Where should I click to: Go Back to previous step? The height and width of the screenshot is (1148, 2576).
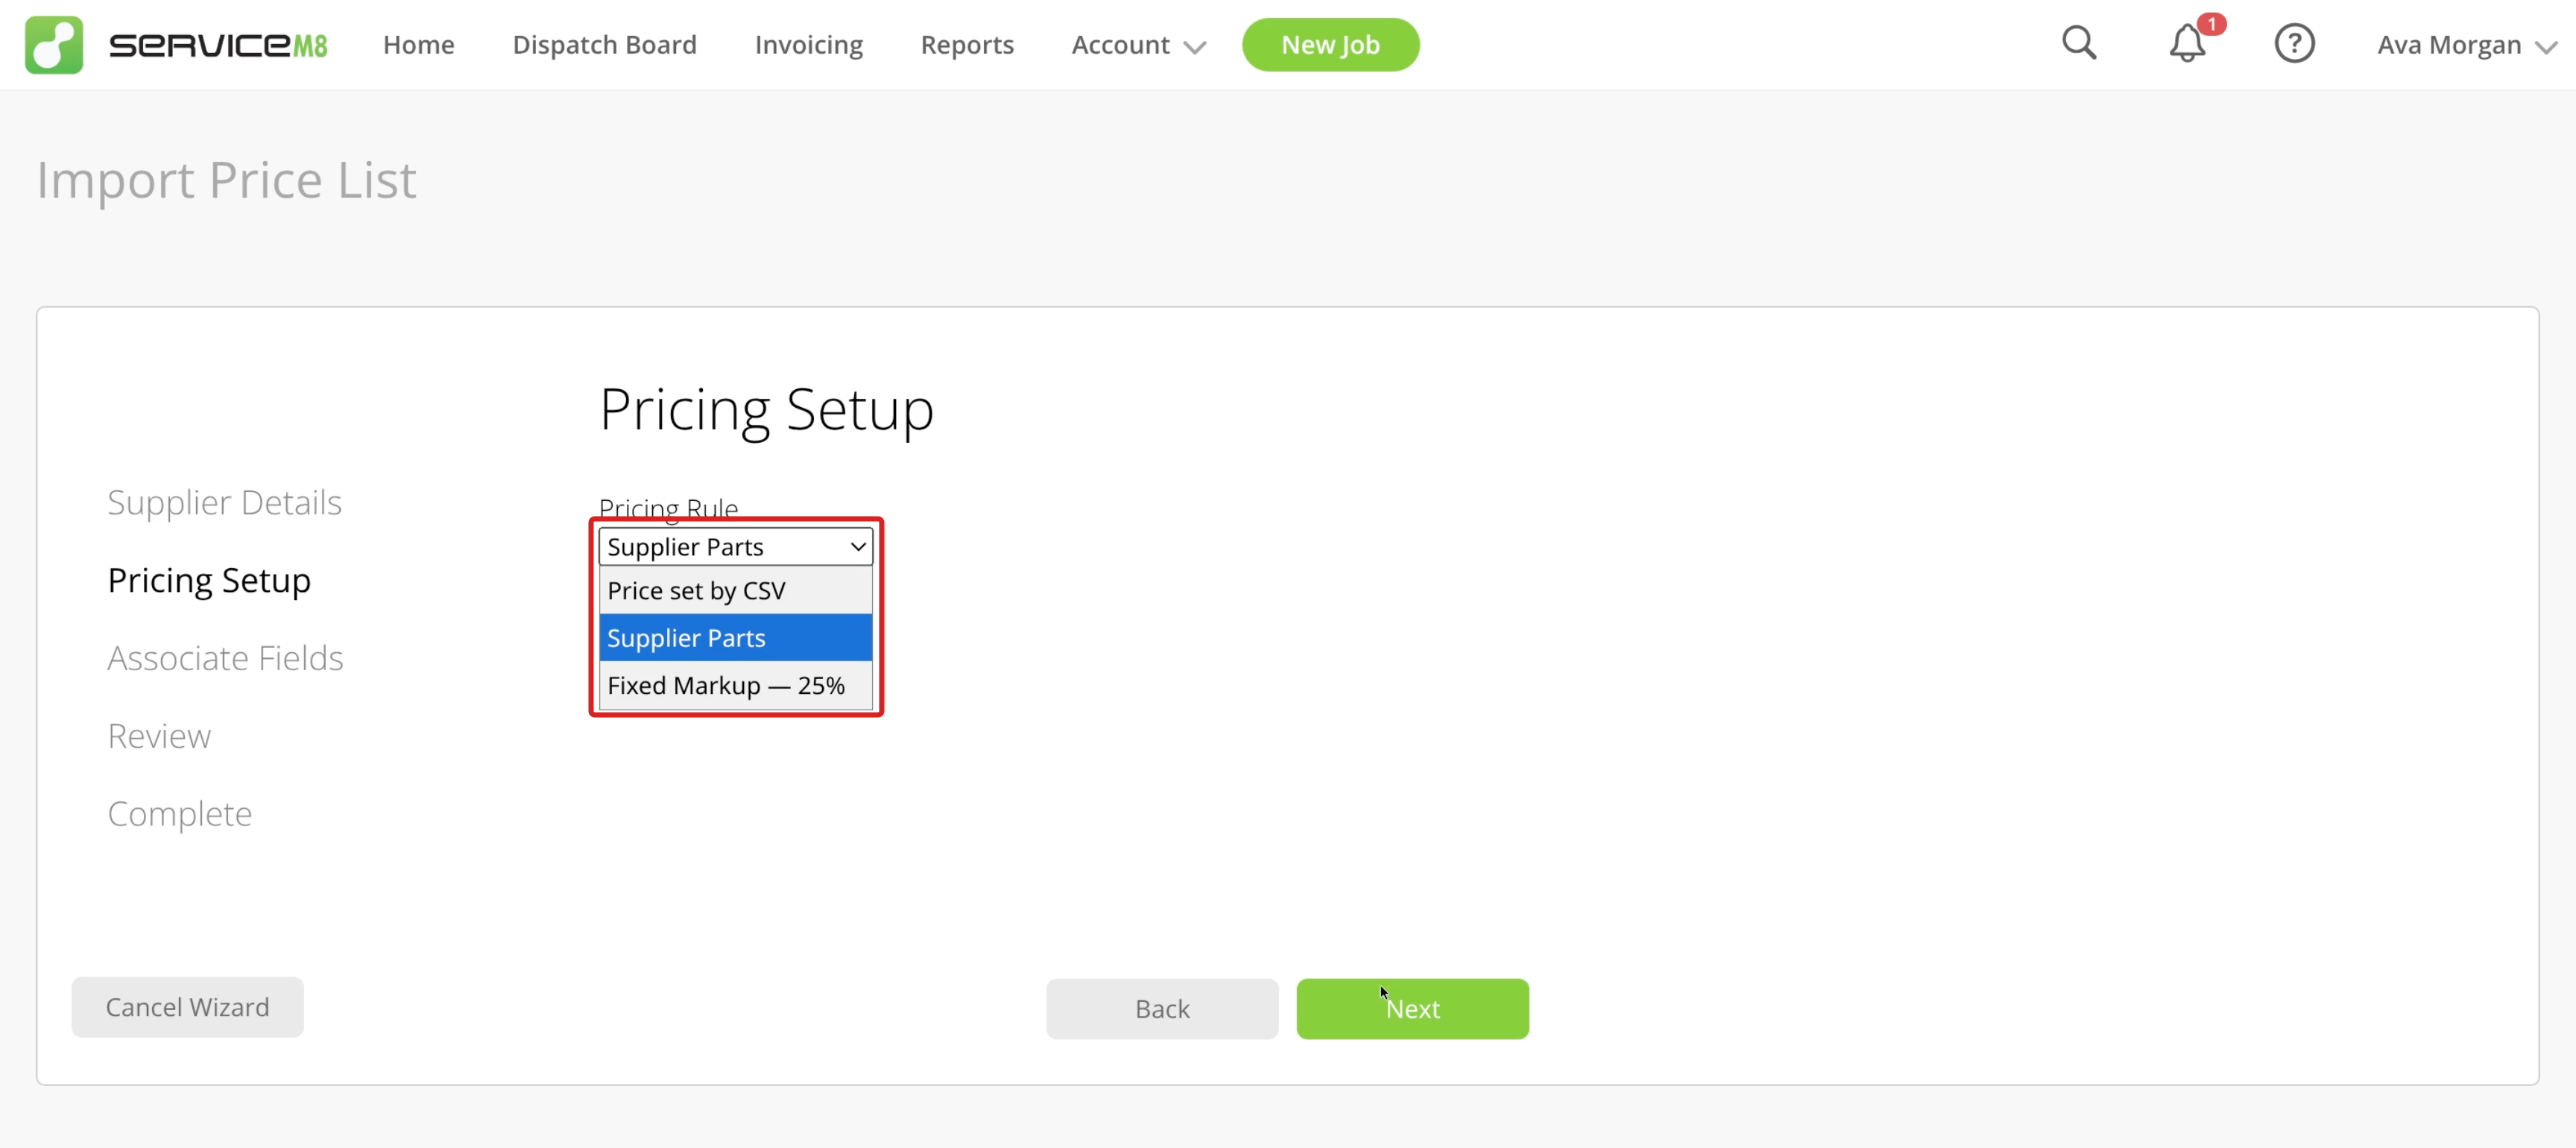[1162, 1009]
